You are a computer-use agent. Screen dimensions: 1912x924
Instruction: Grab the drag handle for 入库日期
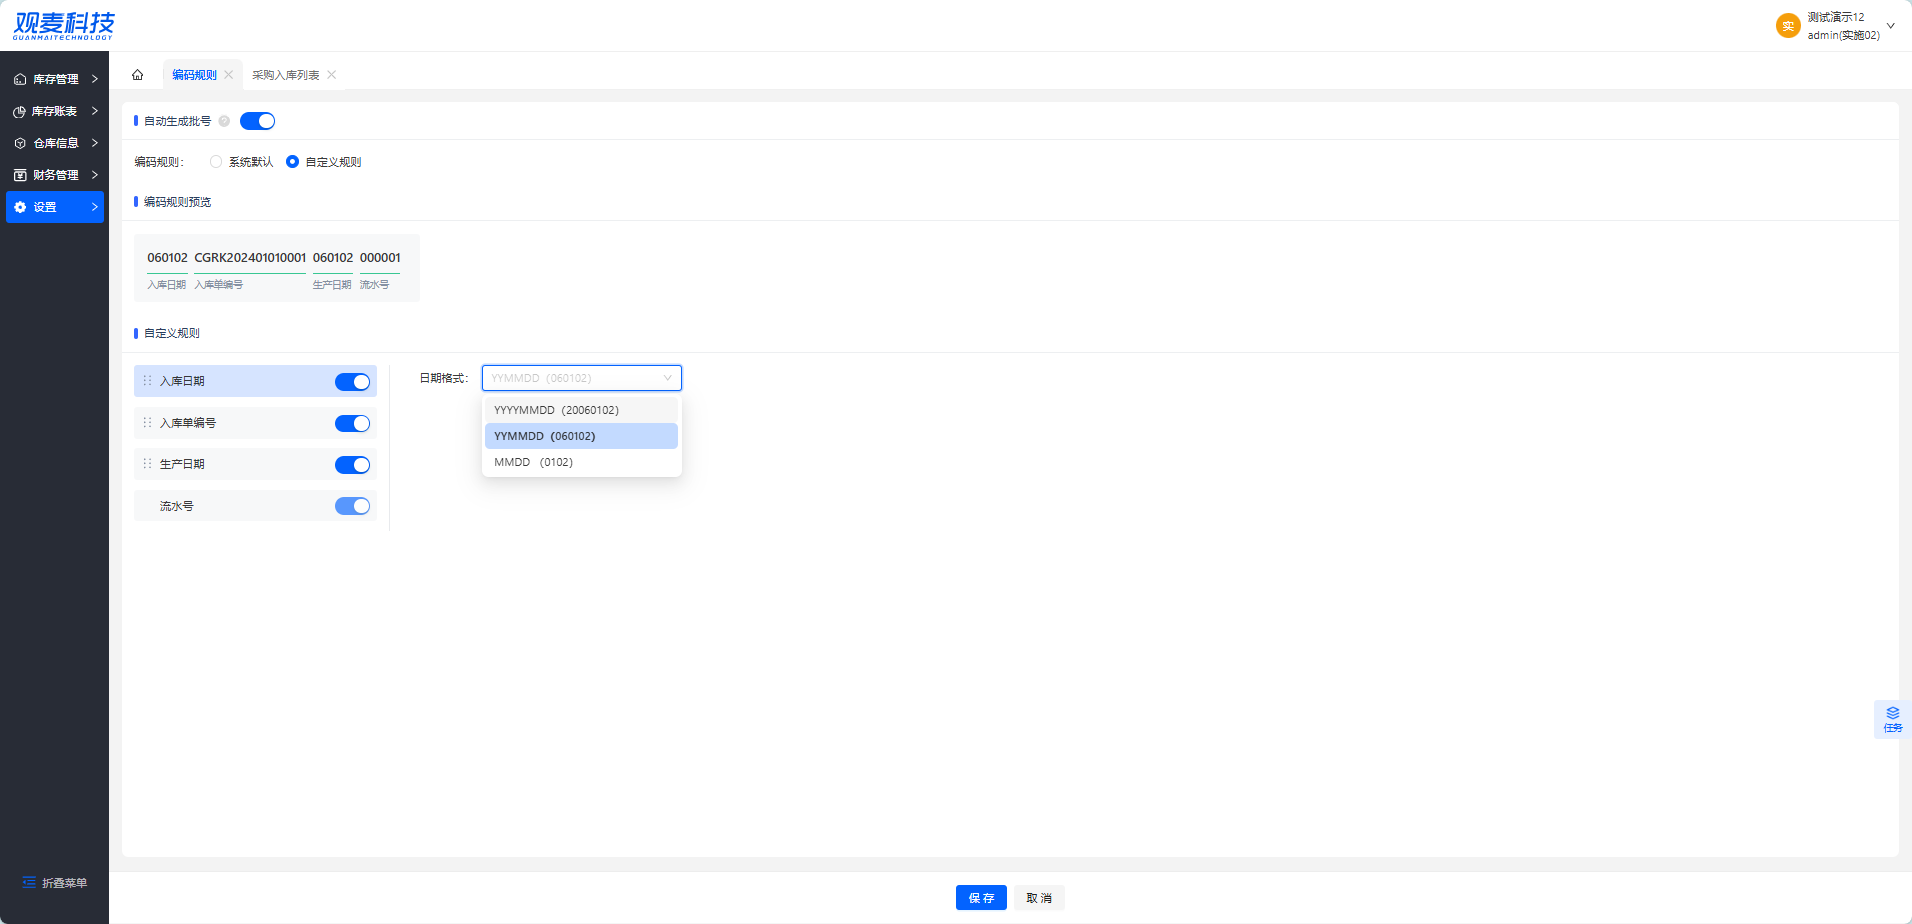tap(148, 381)
